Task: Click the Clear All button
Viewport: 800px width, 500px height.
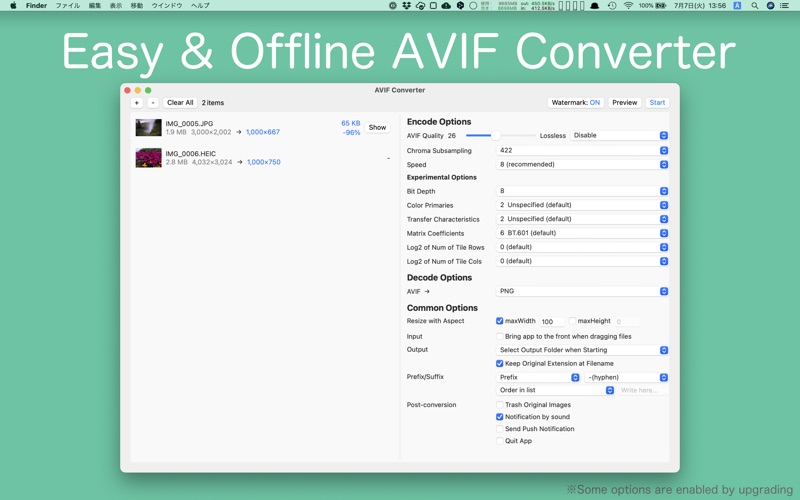Action: coord(180,103)
